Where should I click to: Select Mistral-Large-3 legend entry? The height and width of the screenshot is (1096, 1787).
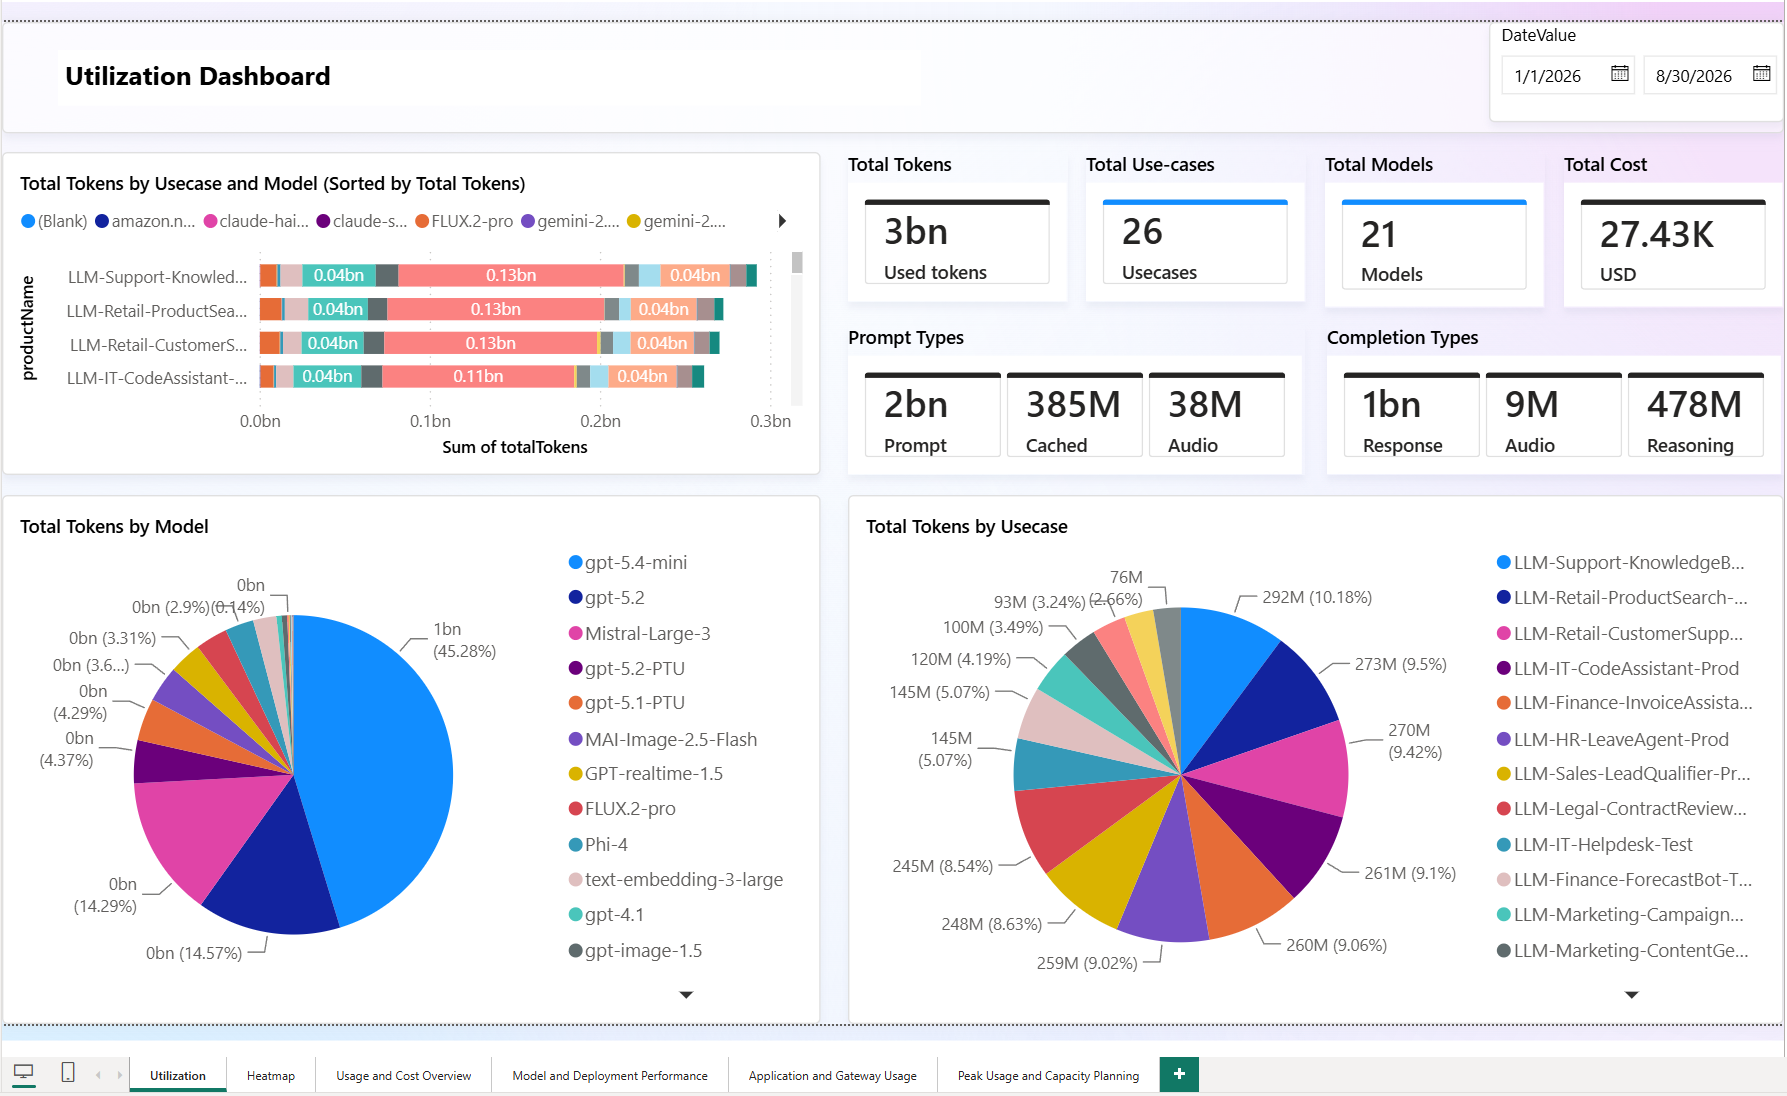[x=640, y=634]
